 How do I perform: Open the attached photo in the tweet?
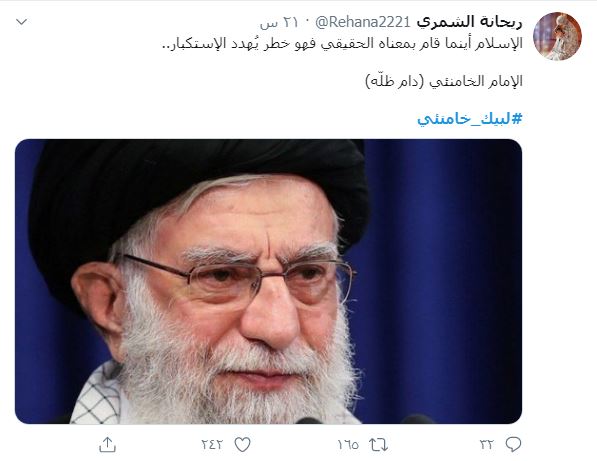[268, 281]
